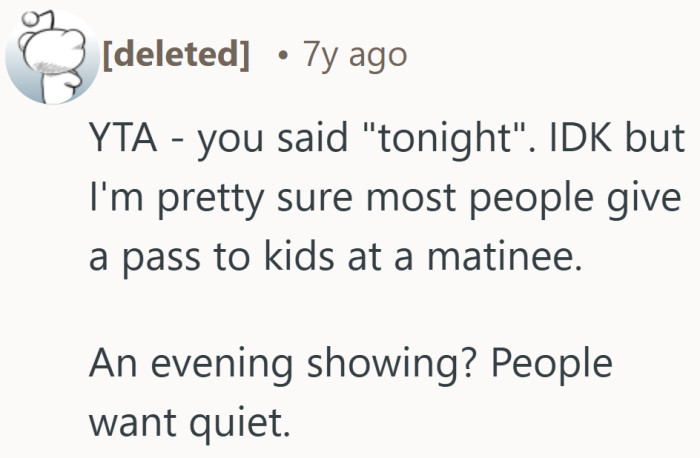
Task: Open the [deleted] username profile
Action: (175, 53)
